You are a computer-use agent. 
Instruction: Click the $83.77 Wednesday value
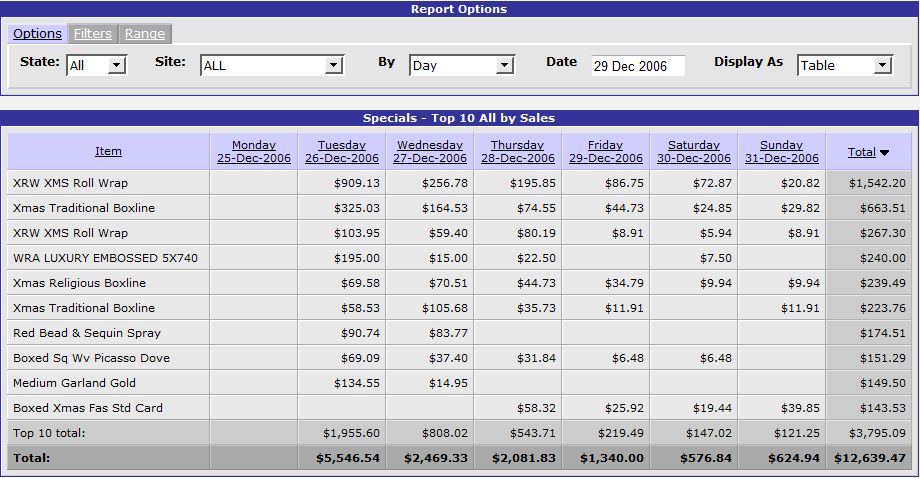point(448,333)
